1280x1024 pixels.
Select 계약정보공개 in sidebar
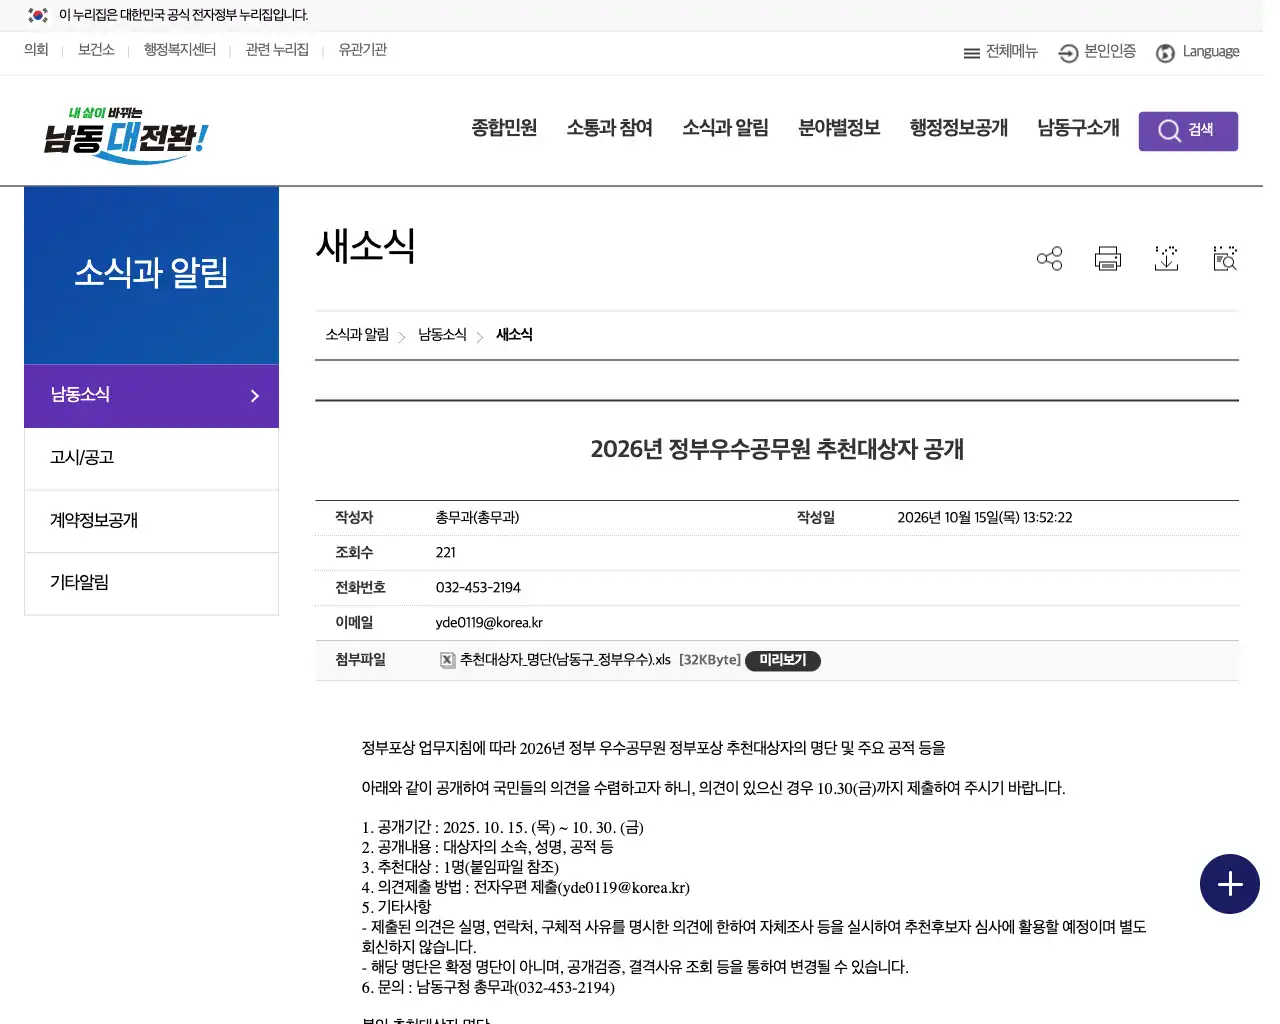click(151, 521)
